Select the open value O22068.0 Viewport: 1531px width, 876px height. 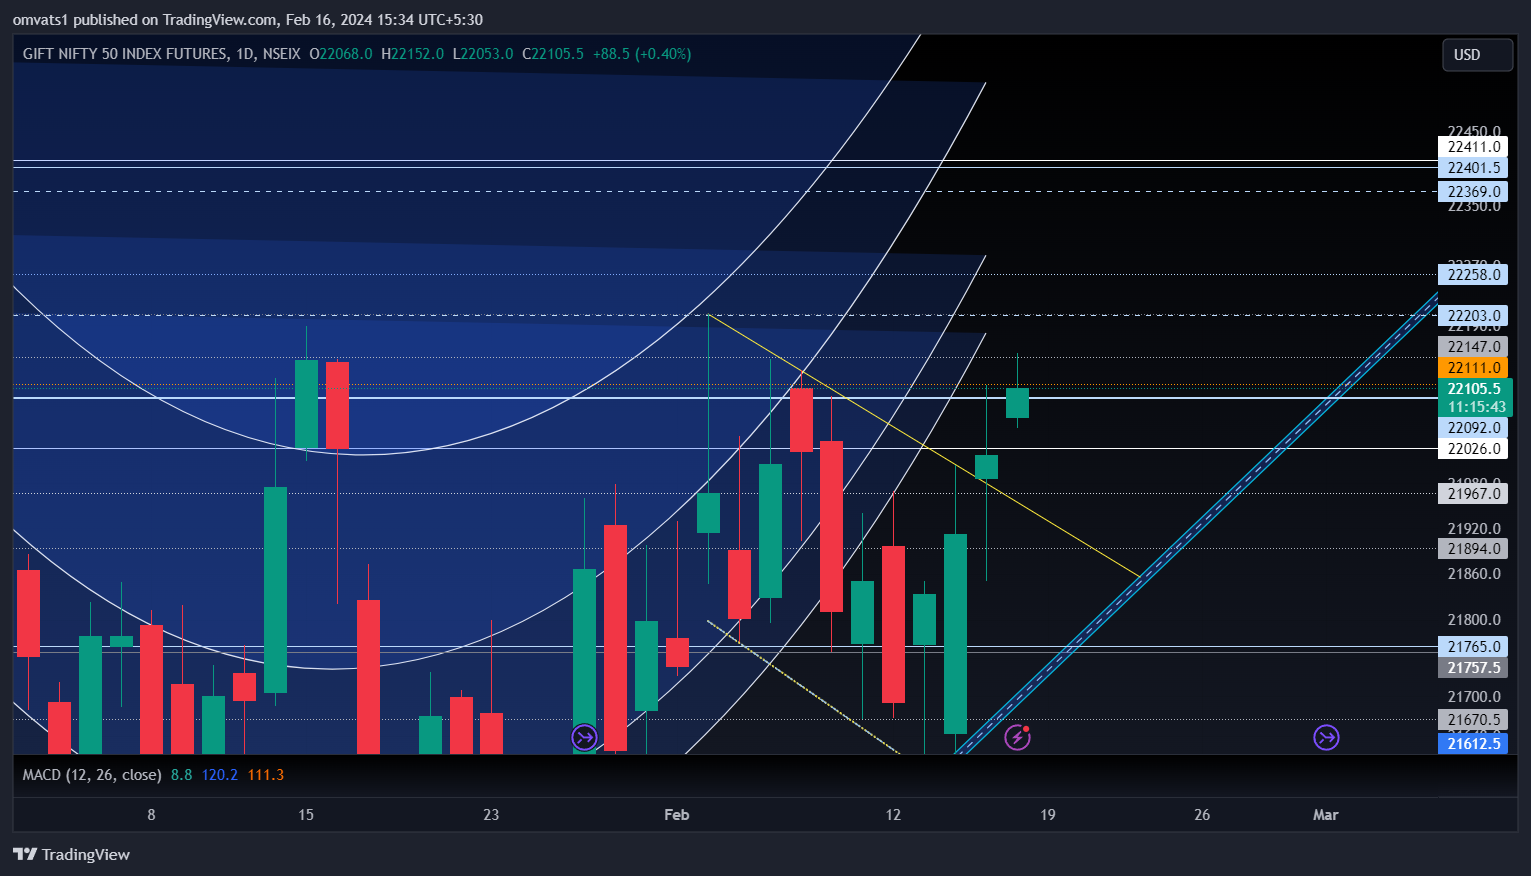pos(341,54)
